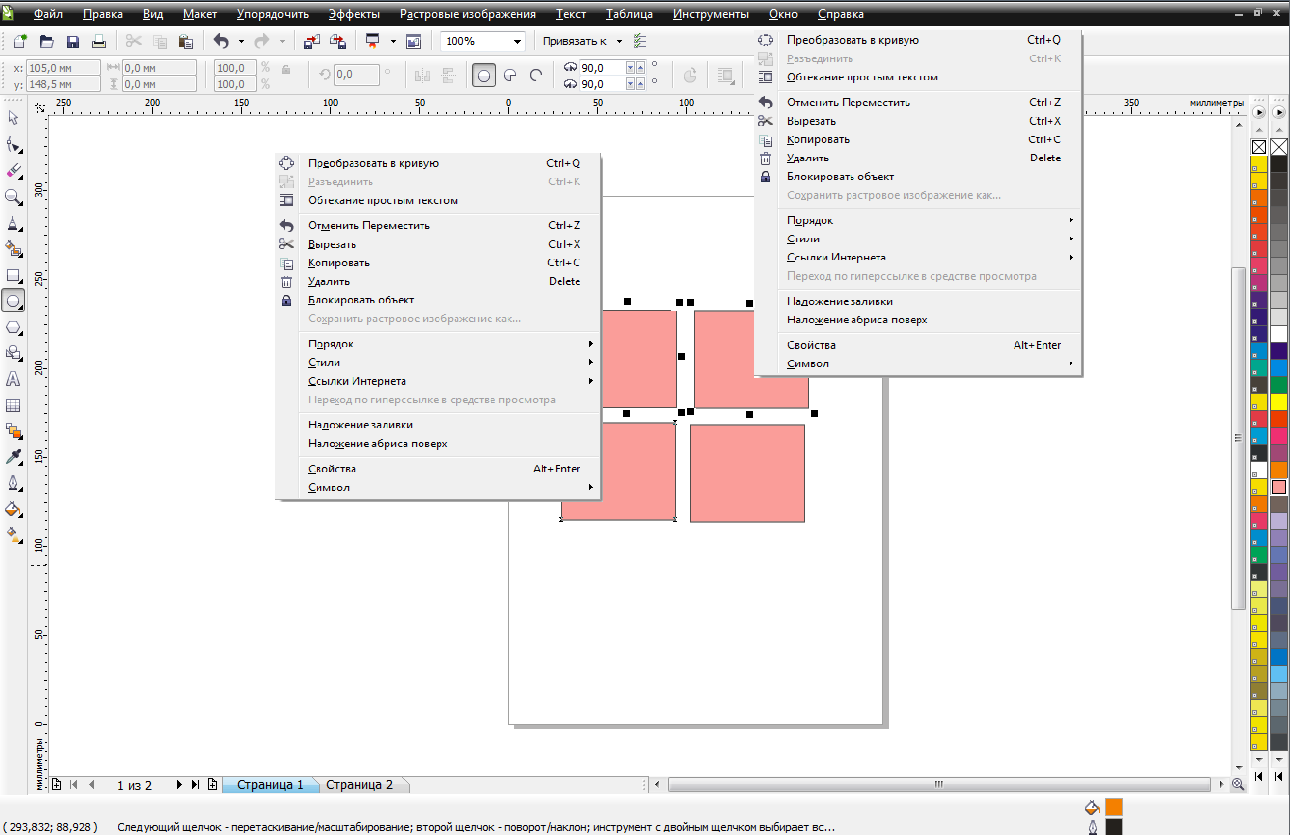Switch the shape to Arc in the property bar

tap(536, 75)
